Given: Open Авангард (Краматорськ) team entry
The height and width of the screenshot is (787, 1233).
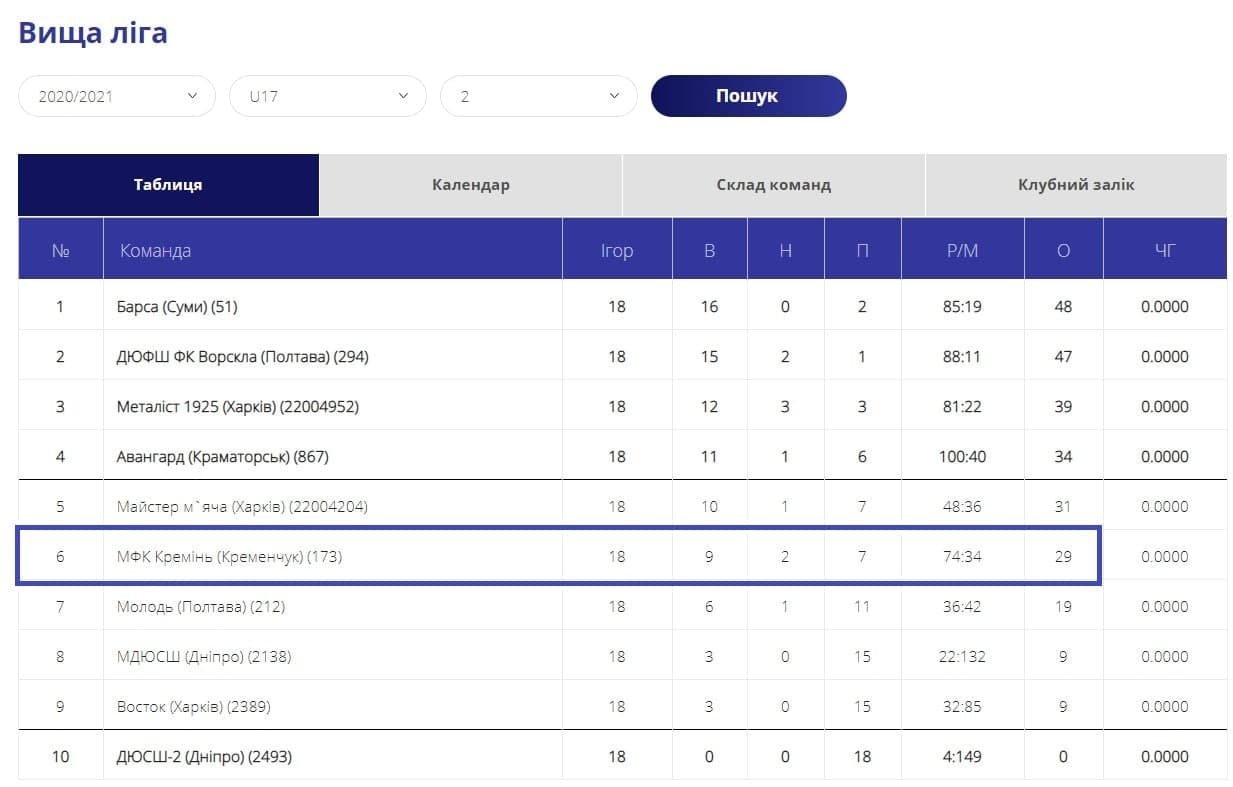Looking at the screenshot, I should click(x=222, y=457).
